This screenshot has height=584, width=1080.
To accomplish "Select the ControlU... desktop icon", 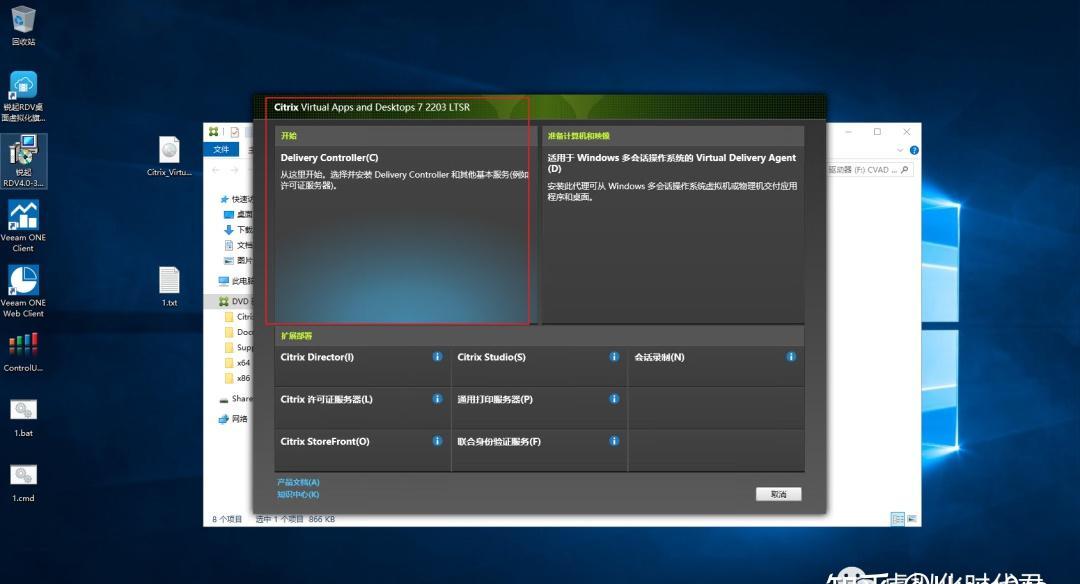I will (x=23, y=352).
